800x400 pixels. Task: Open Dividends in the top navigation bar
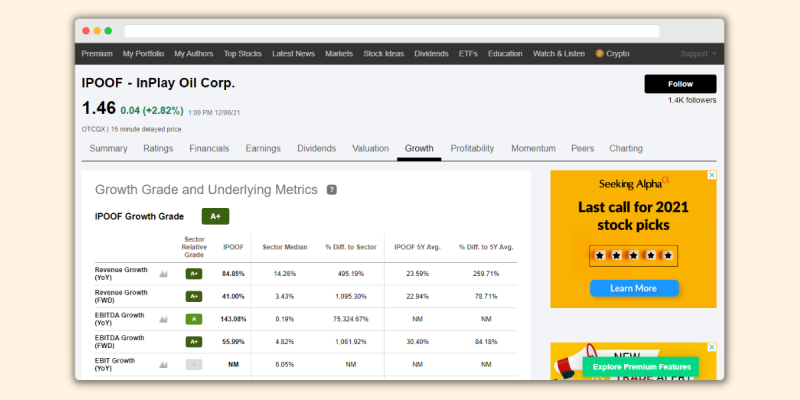tap(432, 54)
